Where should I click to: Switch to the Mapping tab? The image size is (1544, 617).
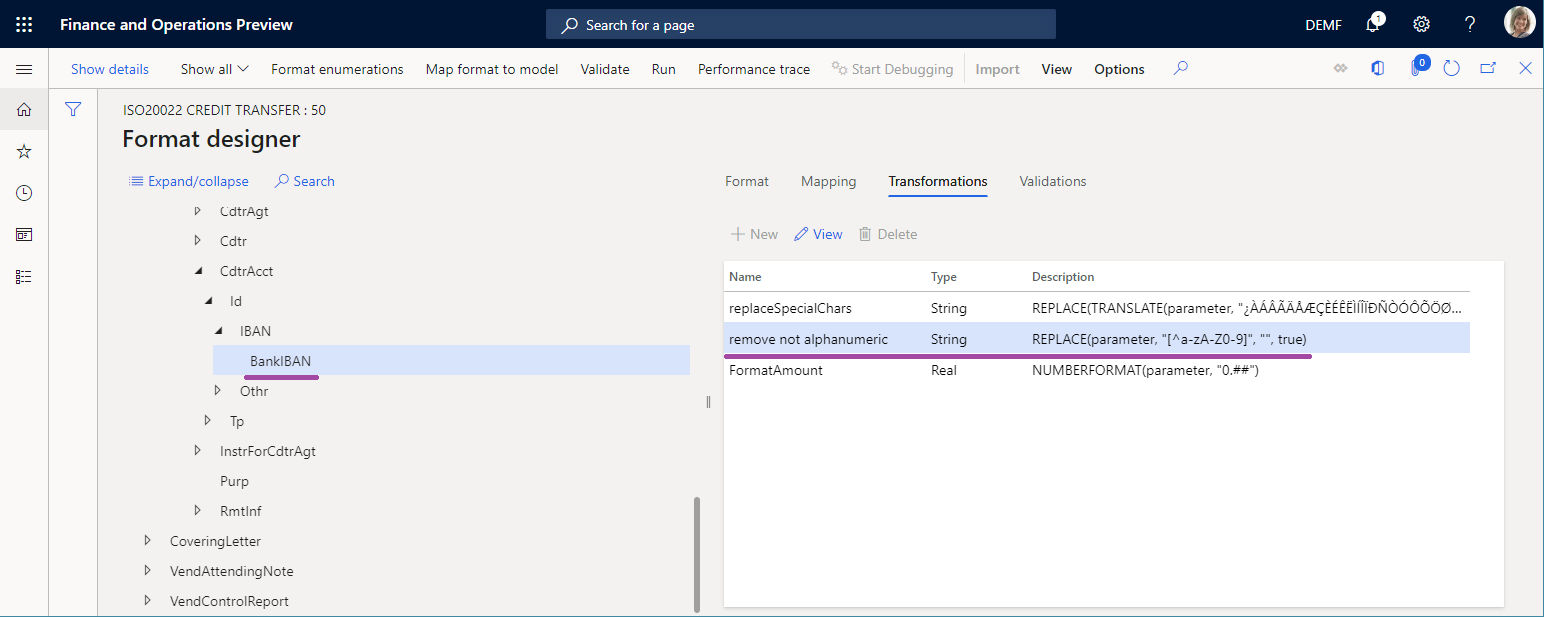[x=828, y=181]
